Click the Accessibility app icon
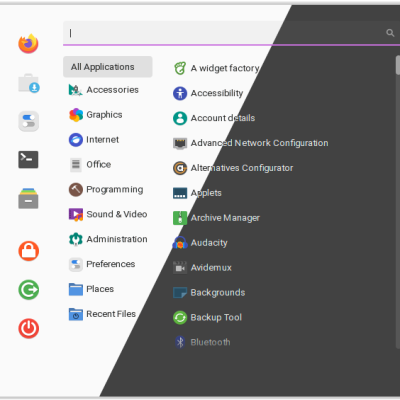 pos(180,93)
